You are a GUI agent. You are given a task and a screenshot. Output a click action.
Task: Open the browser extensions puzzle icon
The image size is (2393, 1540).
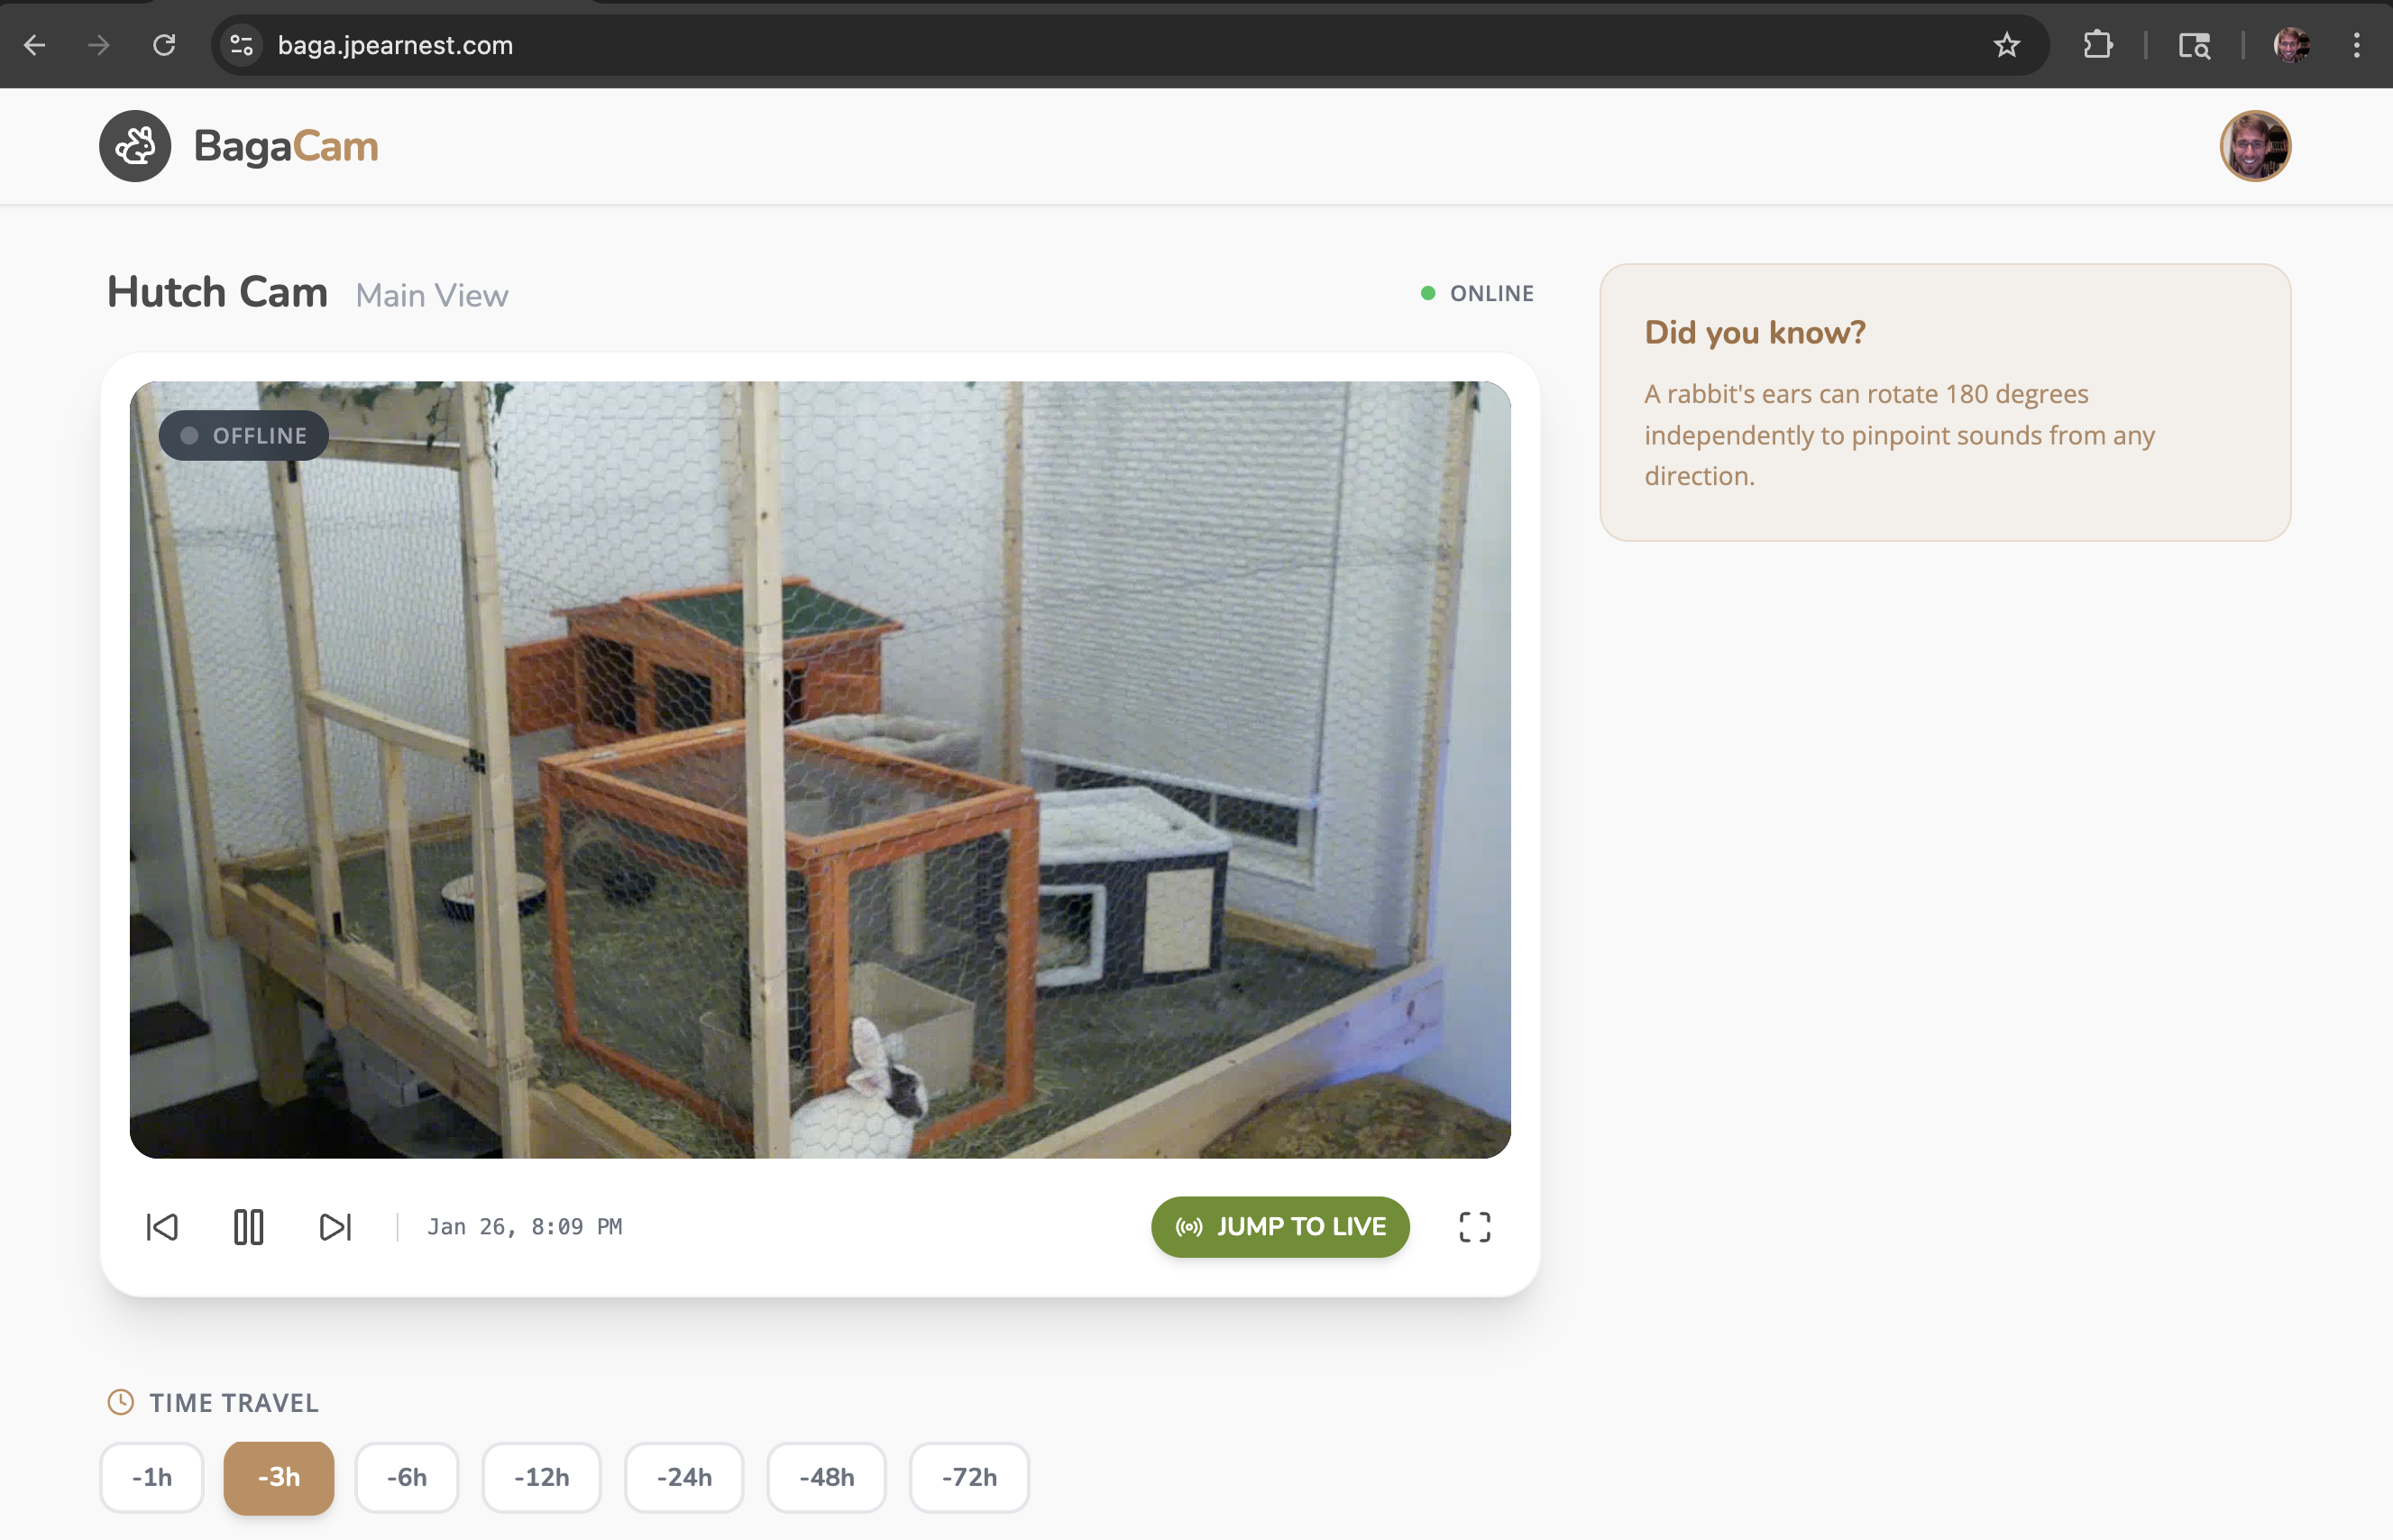click(x=2097, y=45)
